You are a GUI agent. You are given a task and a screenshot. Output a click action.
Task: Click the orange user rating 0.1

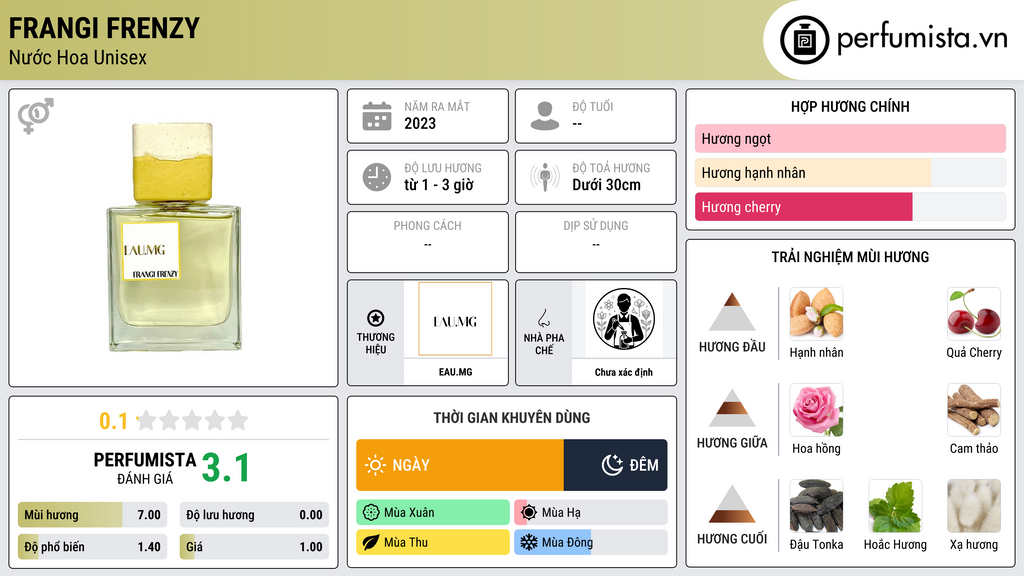[x=113, y=421]
